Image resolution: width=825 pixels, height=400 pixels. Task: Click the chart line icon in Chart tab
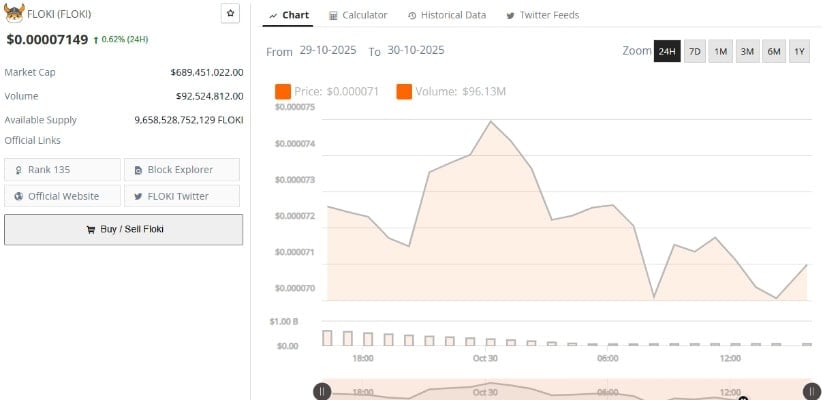[x=273, y=16]
